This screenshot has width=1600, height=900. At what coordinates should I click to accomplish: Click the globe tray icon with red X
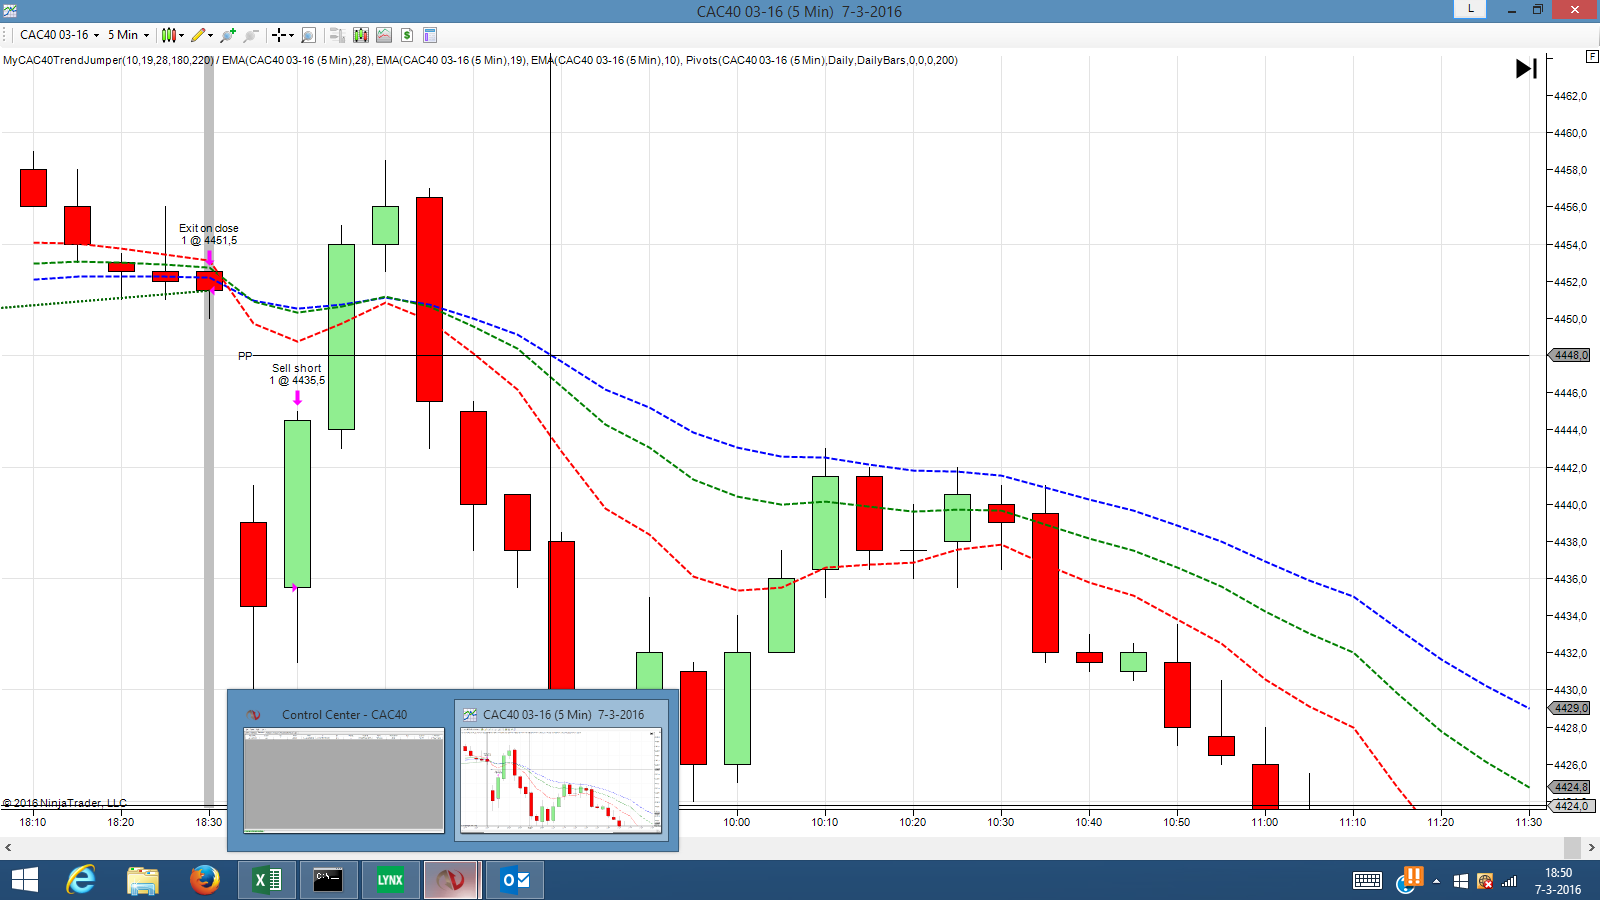click(x=1485, y=881)
